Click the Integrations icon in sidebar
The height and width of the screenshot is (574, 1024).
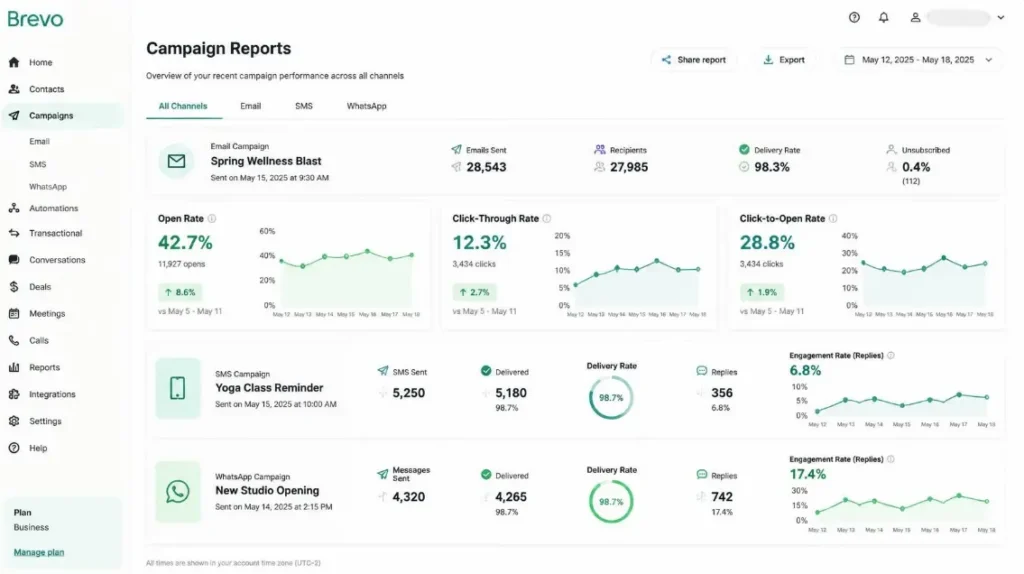point(14,394)
